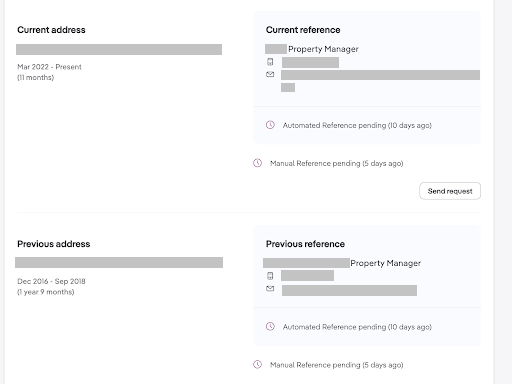Select the Current address heading
Image resolution: width=512 pixels, height=384 pixels.
point(51,30)
